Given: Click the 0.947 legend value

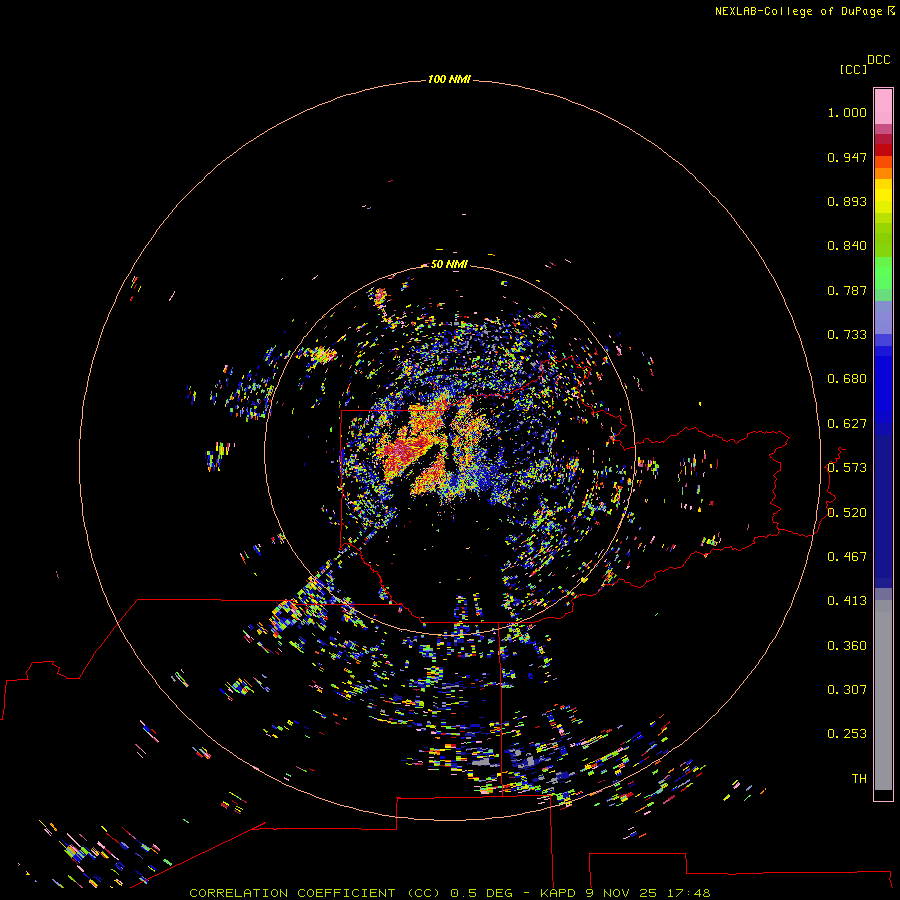Looking at the screenshot, I should (847, 157).
